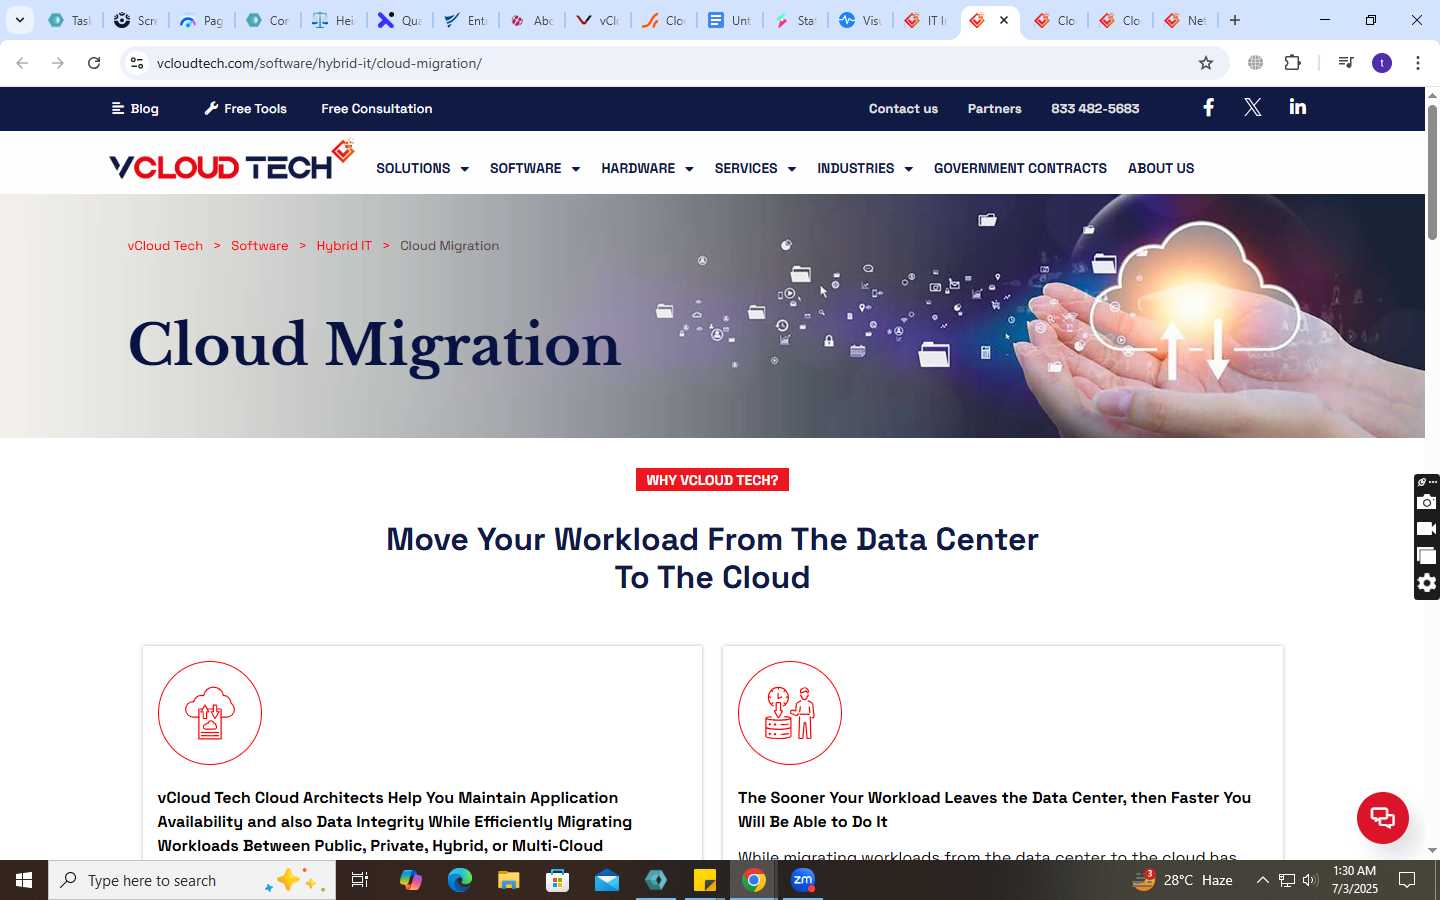Open the LinkedIn social icon
Viewport: 1440px width, 900px height.
coord(1297,107)
